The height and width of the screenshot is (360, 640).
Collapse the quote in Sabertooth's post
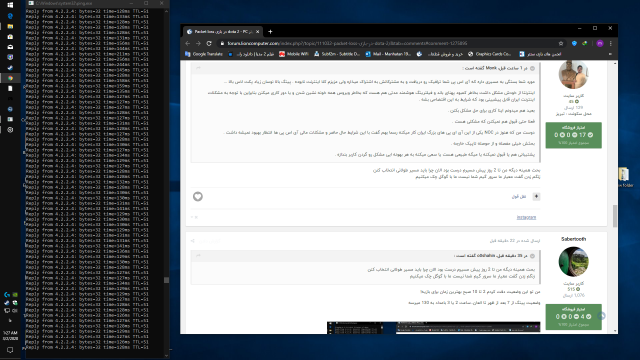click(x=532, y=256)
